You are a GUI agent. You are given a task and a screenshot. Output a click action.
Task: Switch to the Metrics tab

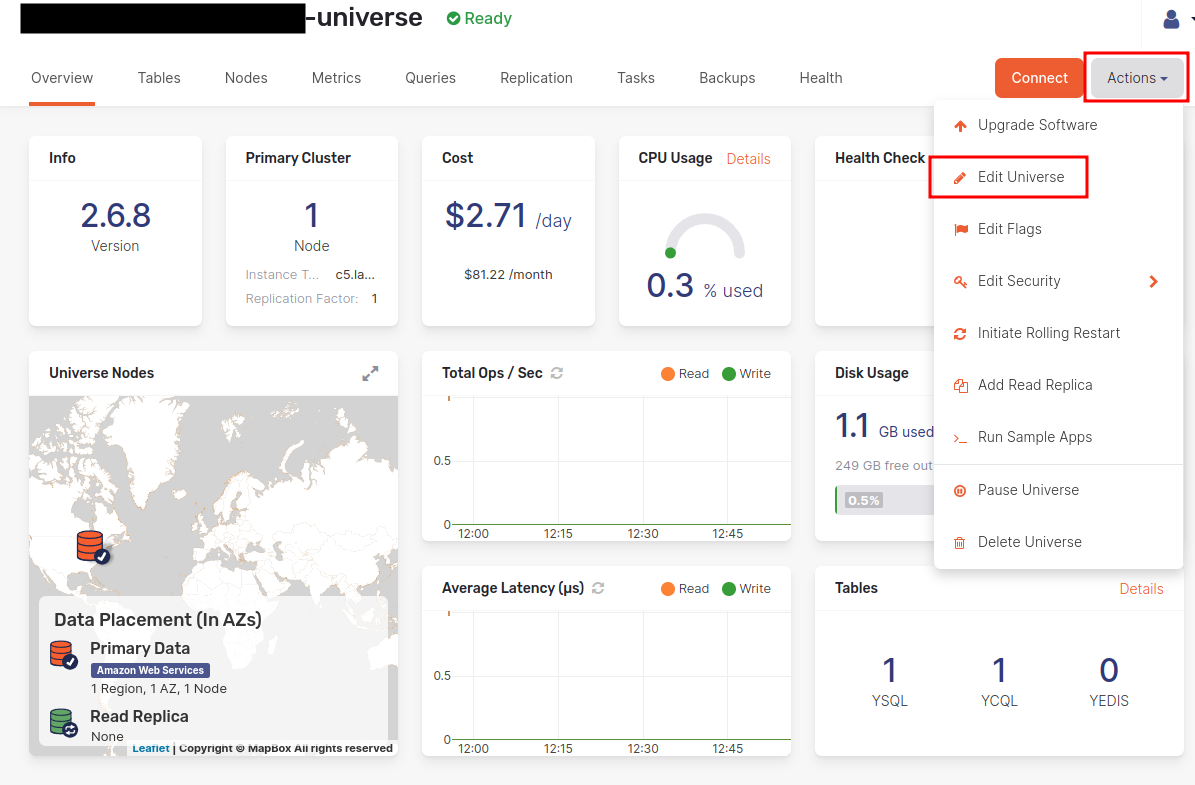point(336,77)
